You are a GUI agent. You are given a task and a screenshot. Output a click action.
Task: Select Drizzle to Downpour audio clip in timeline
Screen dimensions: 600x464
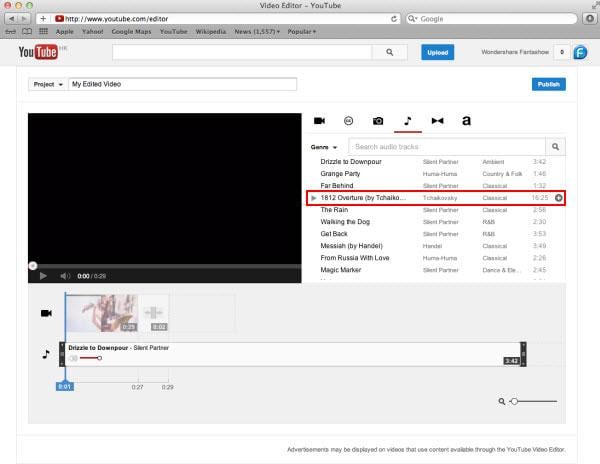293,354
